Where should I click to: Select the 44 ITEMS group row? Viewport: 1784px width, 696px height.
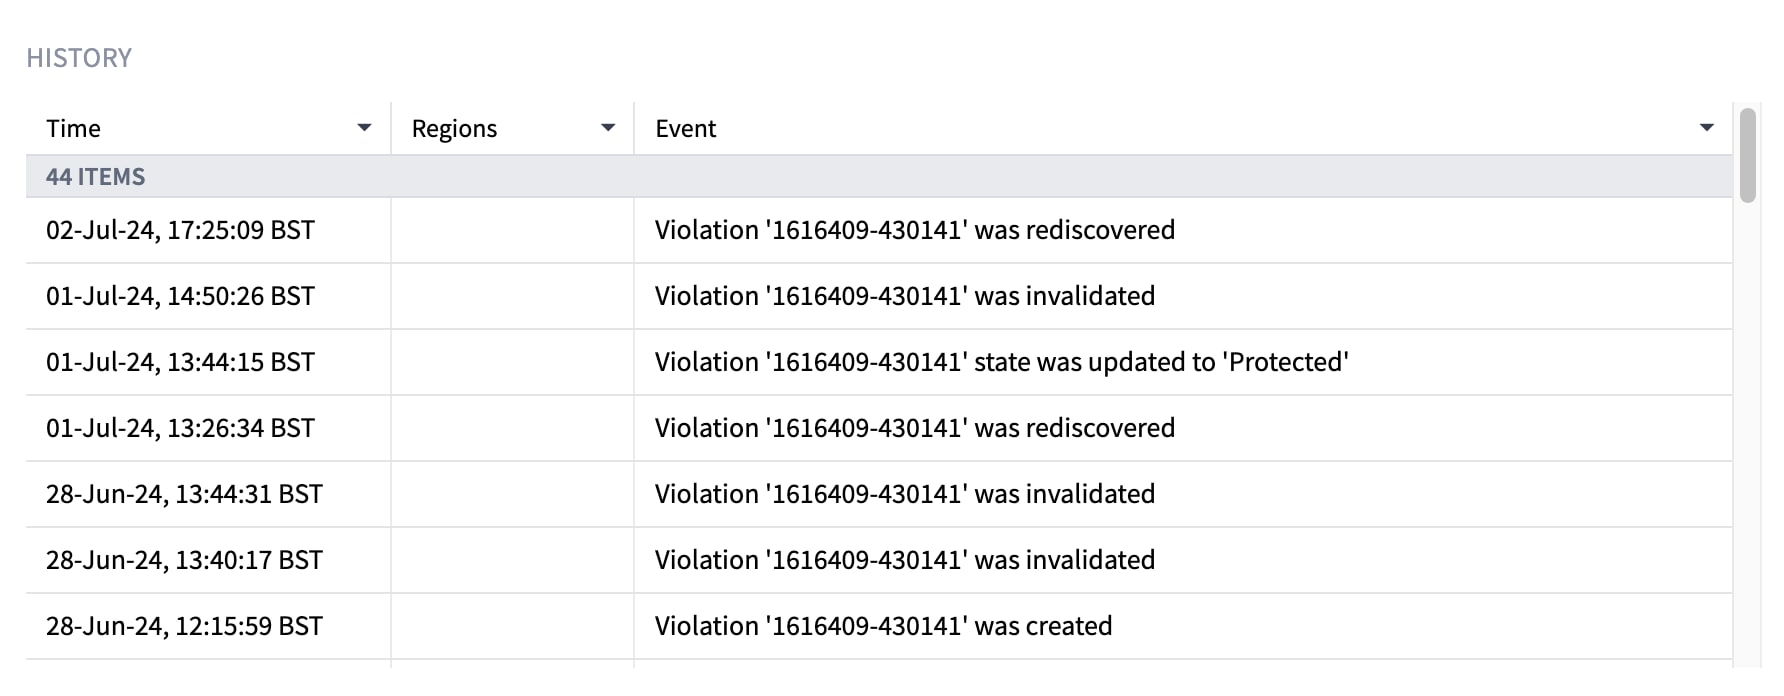click(x=879, y=176)
